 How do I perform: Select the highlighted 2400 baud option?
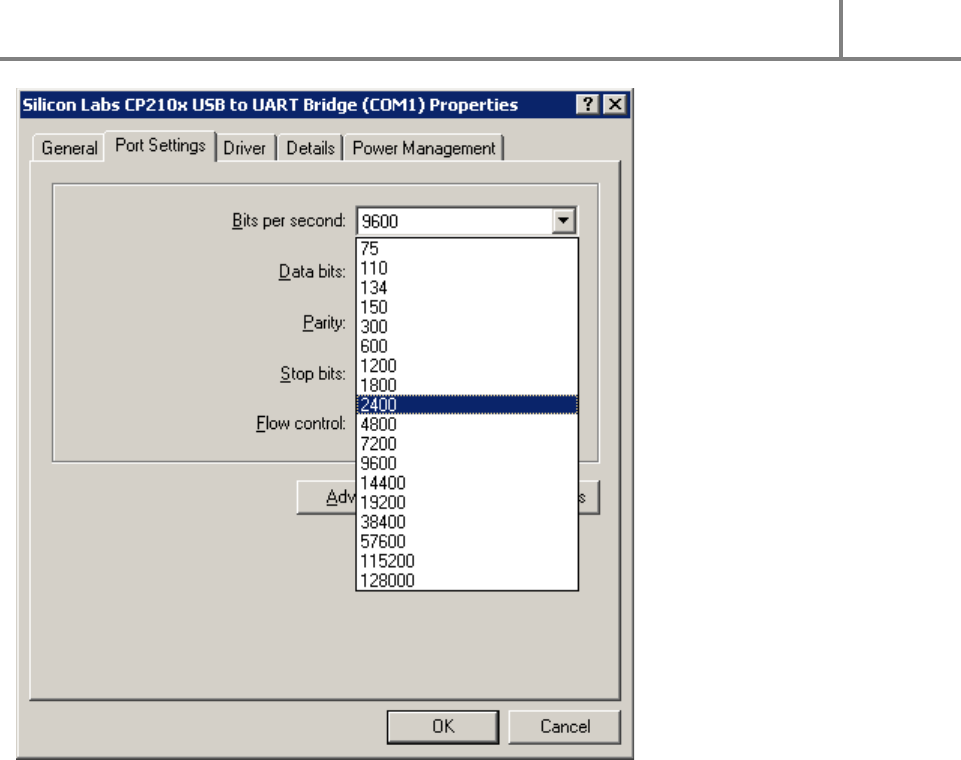tap(467, 405)
